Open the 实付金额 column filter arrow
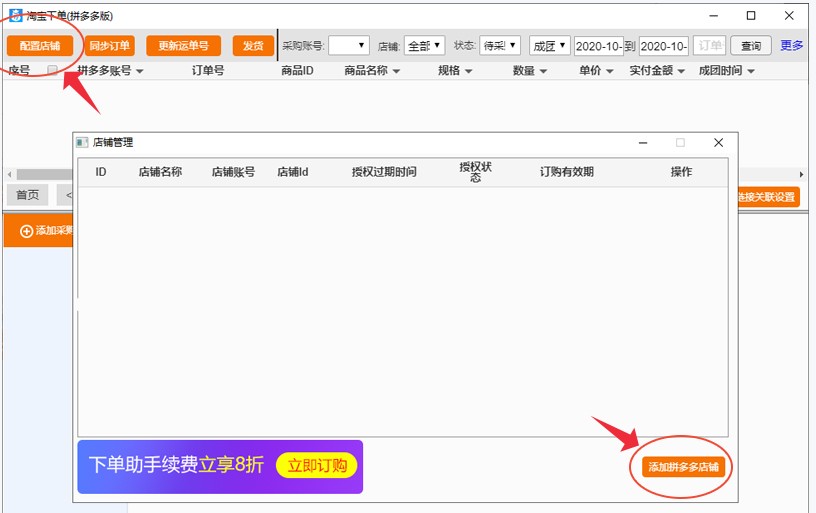 pyautogui.click(x=681, y=71)
